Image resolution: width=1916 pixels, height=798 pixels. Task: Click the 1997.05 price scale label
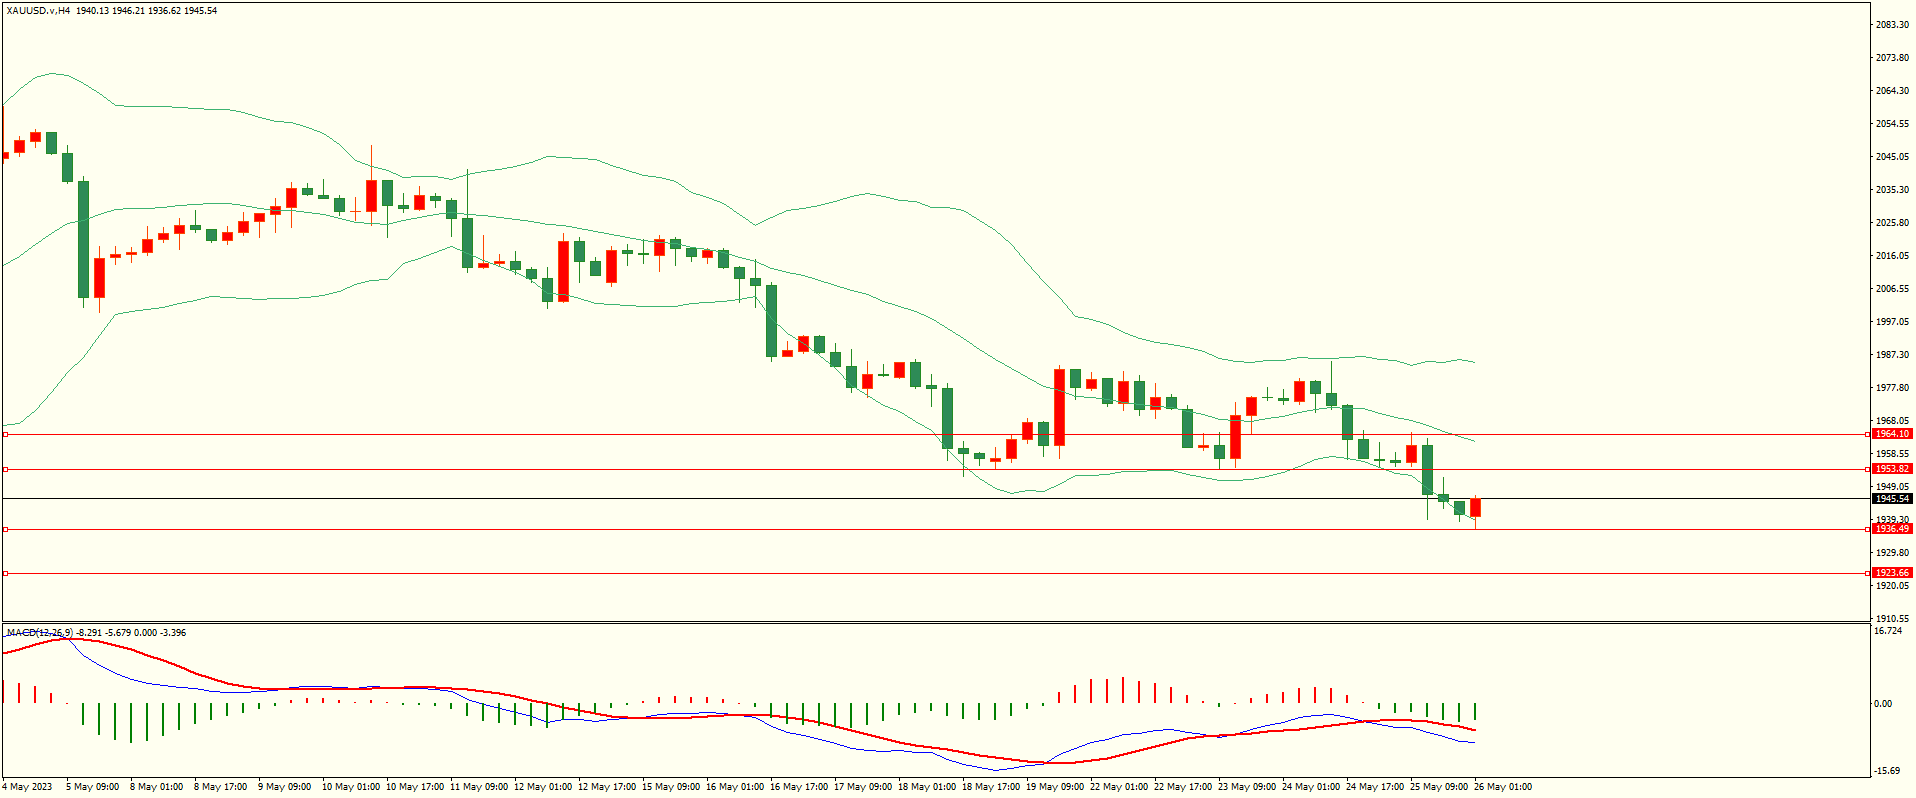[x=1892, y=322]
